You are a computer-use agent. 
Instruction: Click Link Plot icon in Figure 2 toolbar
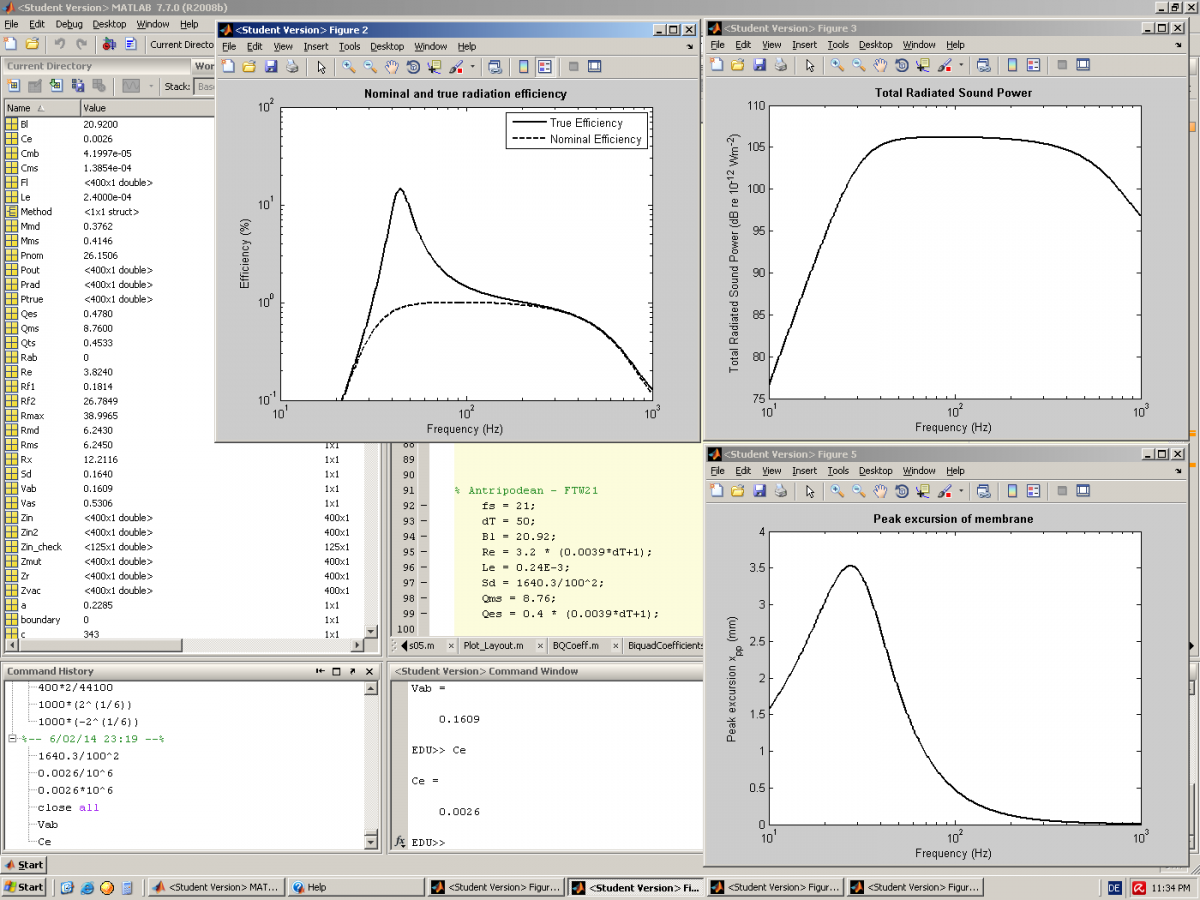[x=495, y=67]
